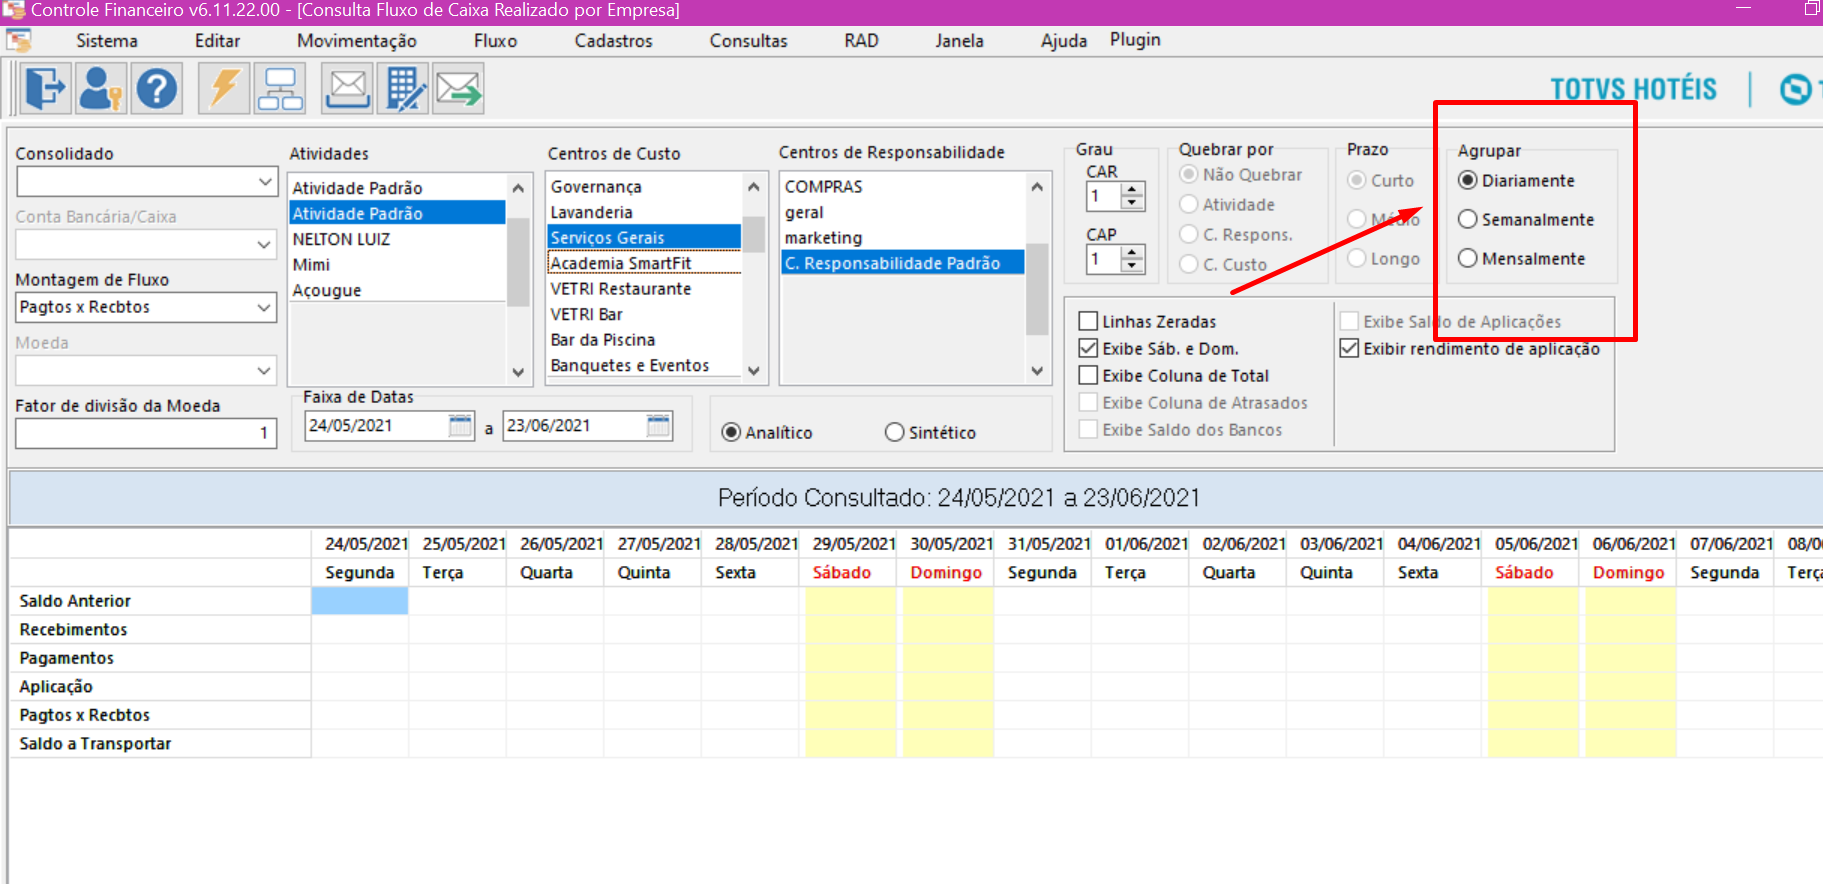The height and width of the screenshot is (884, 1823).
Task: Open the Ajuda menu
Action: point(1063,41)
